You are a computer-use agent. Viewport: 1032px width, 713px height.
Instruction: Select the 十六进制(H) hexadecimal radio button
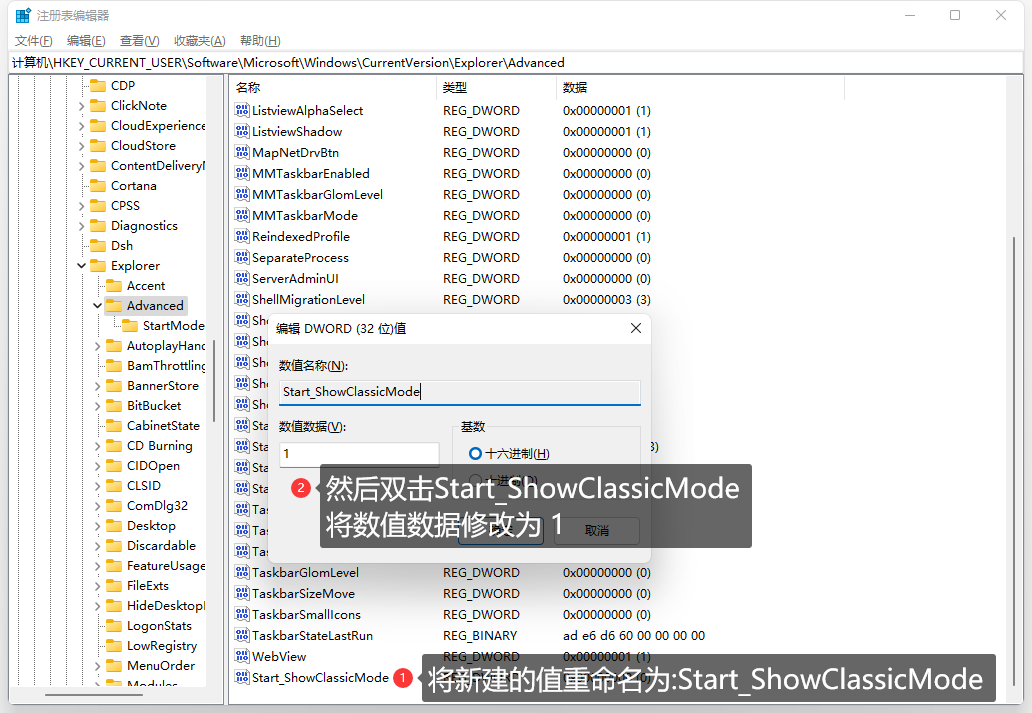[475, 454]
